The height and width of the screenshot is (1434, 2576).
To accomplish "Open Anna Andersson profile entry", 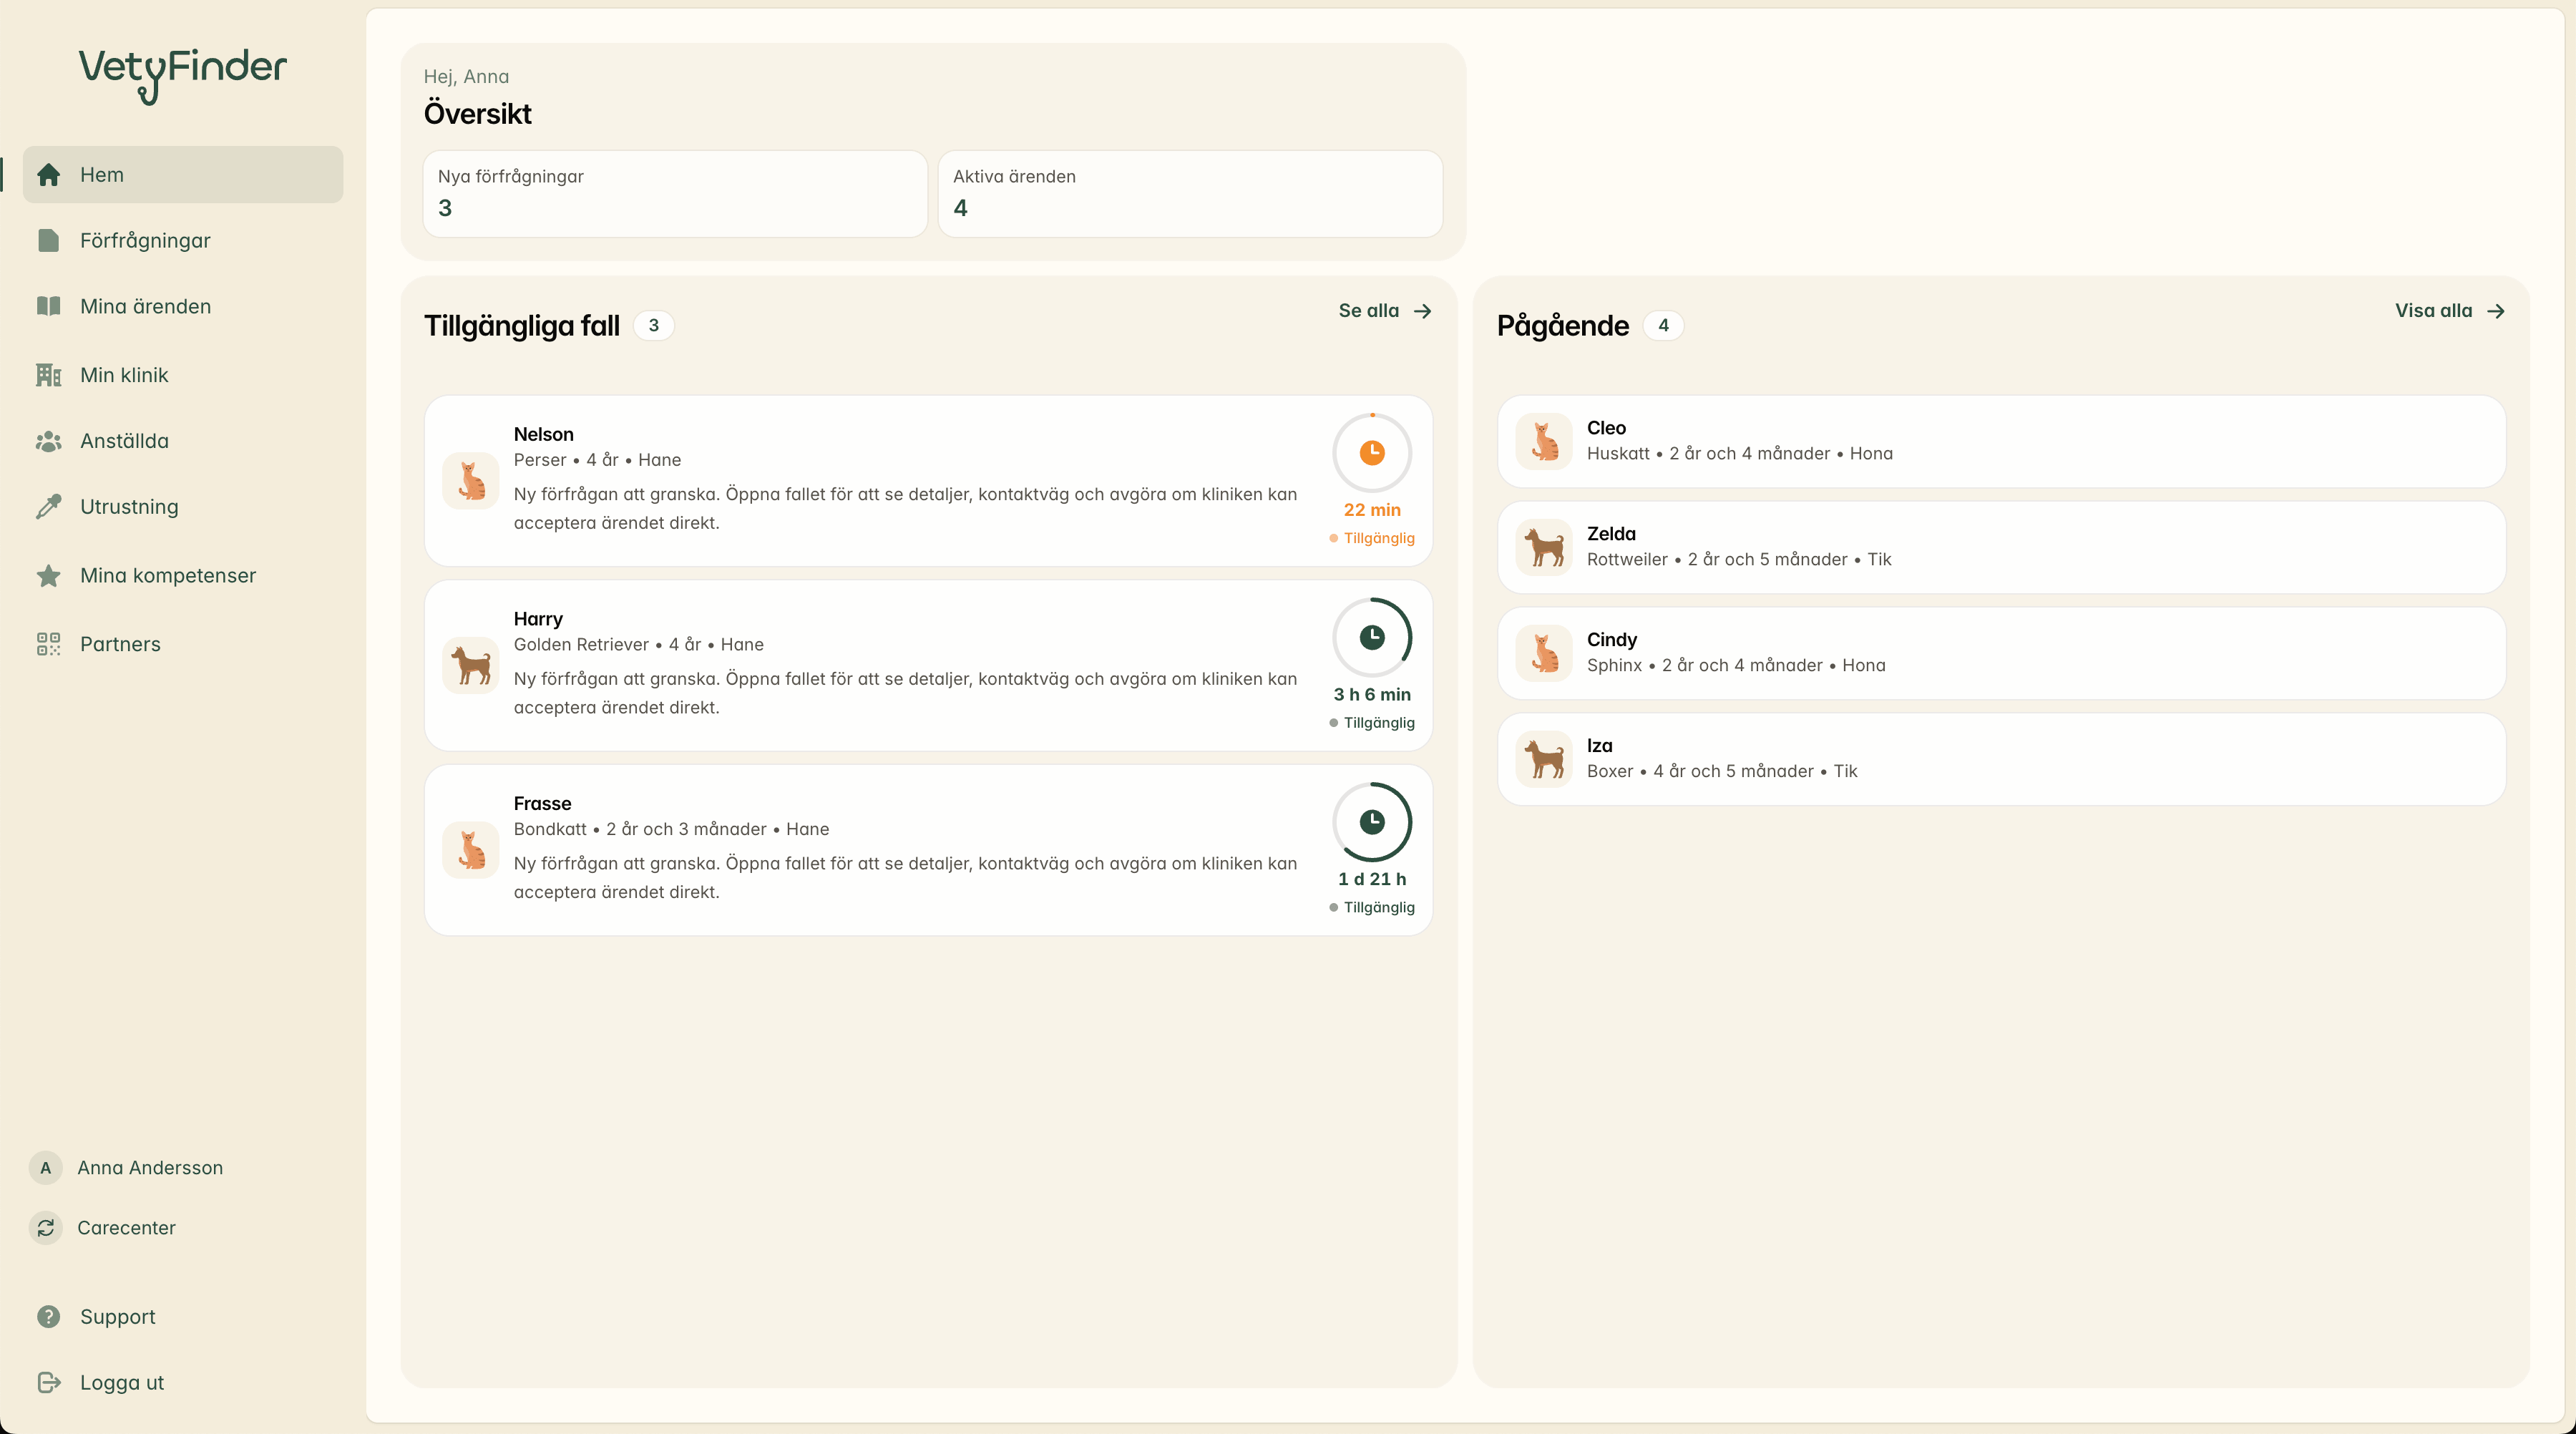I will point(150,1168).
